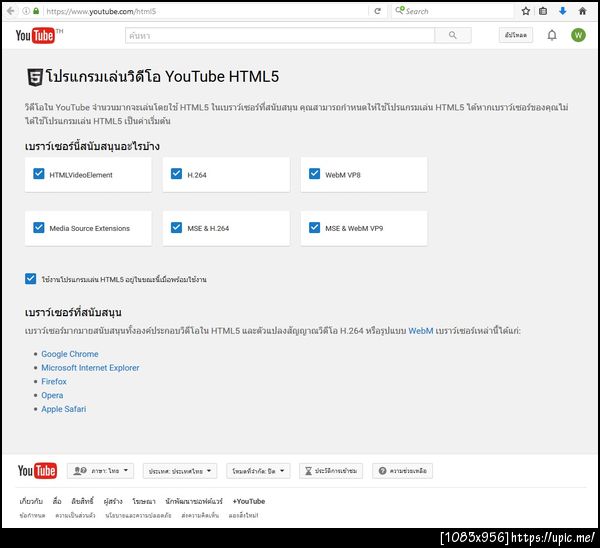Viewport: 600px width, 548px height.
Task: Click the HTML5 shield logo beside the title
Action: click(35, 77)
